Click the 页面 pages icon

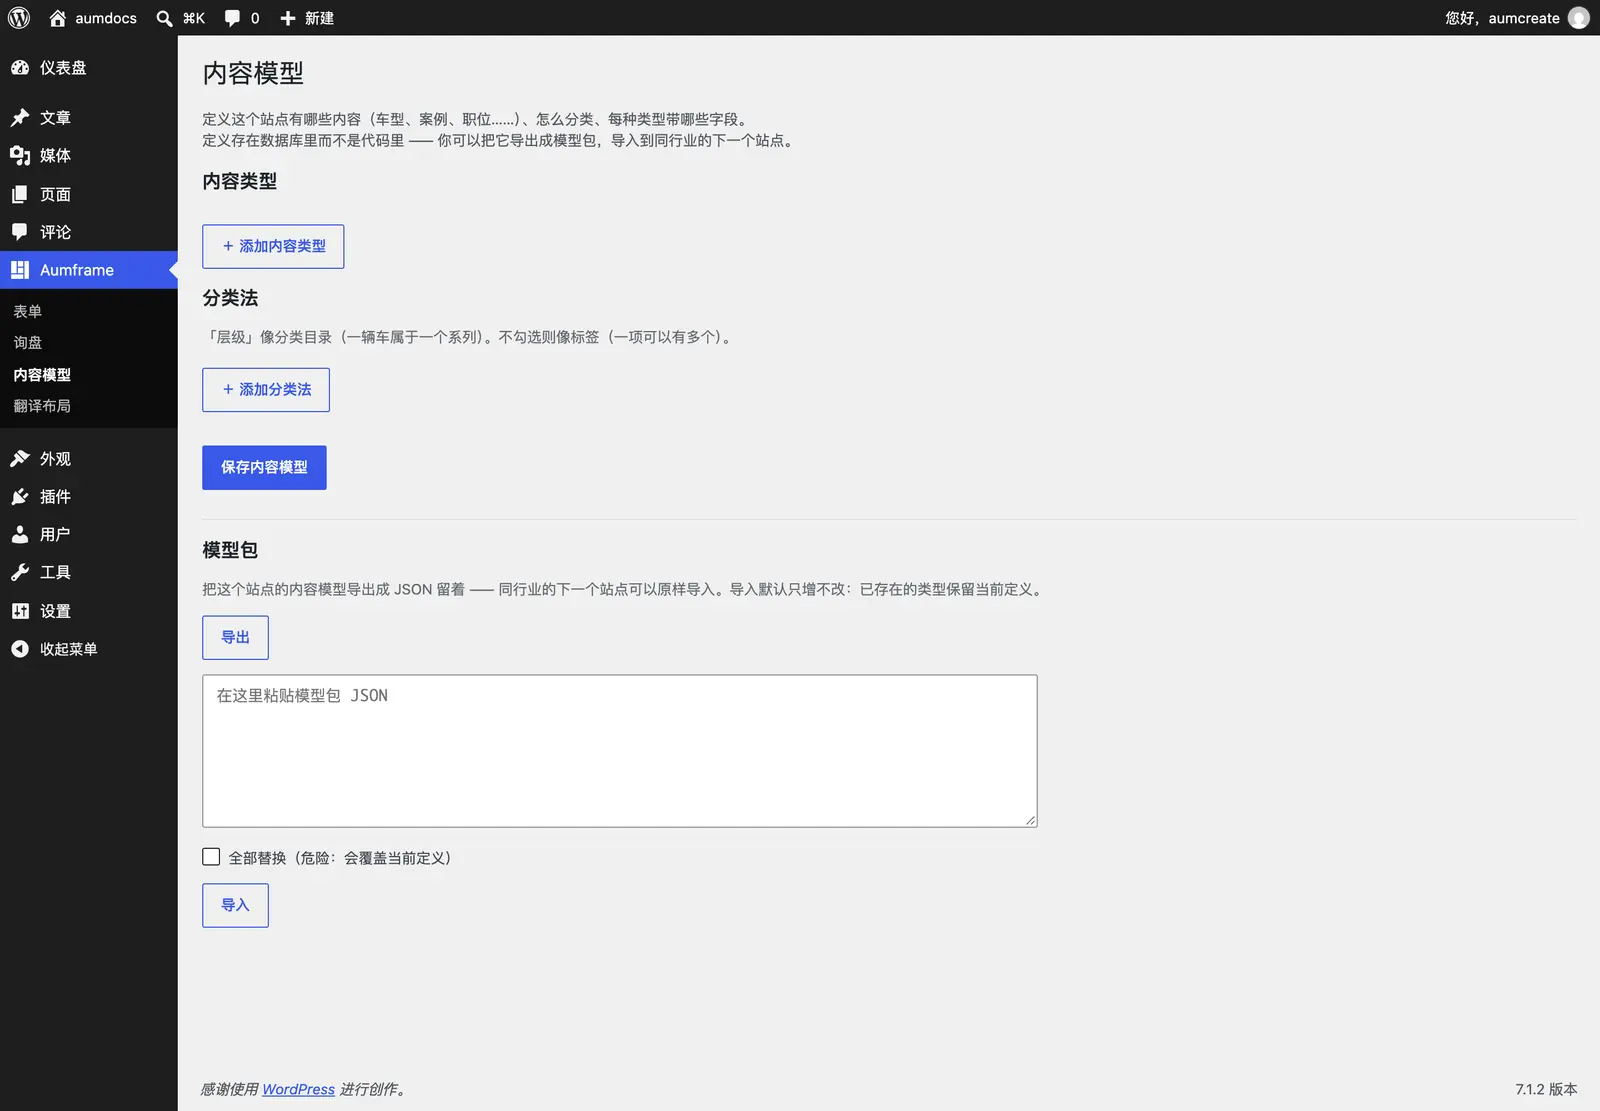pos(20,194)
